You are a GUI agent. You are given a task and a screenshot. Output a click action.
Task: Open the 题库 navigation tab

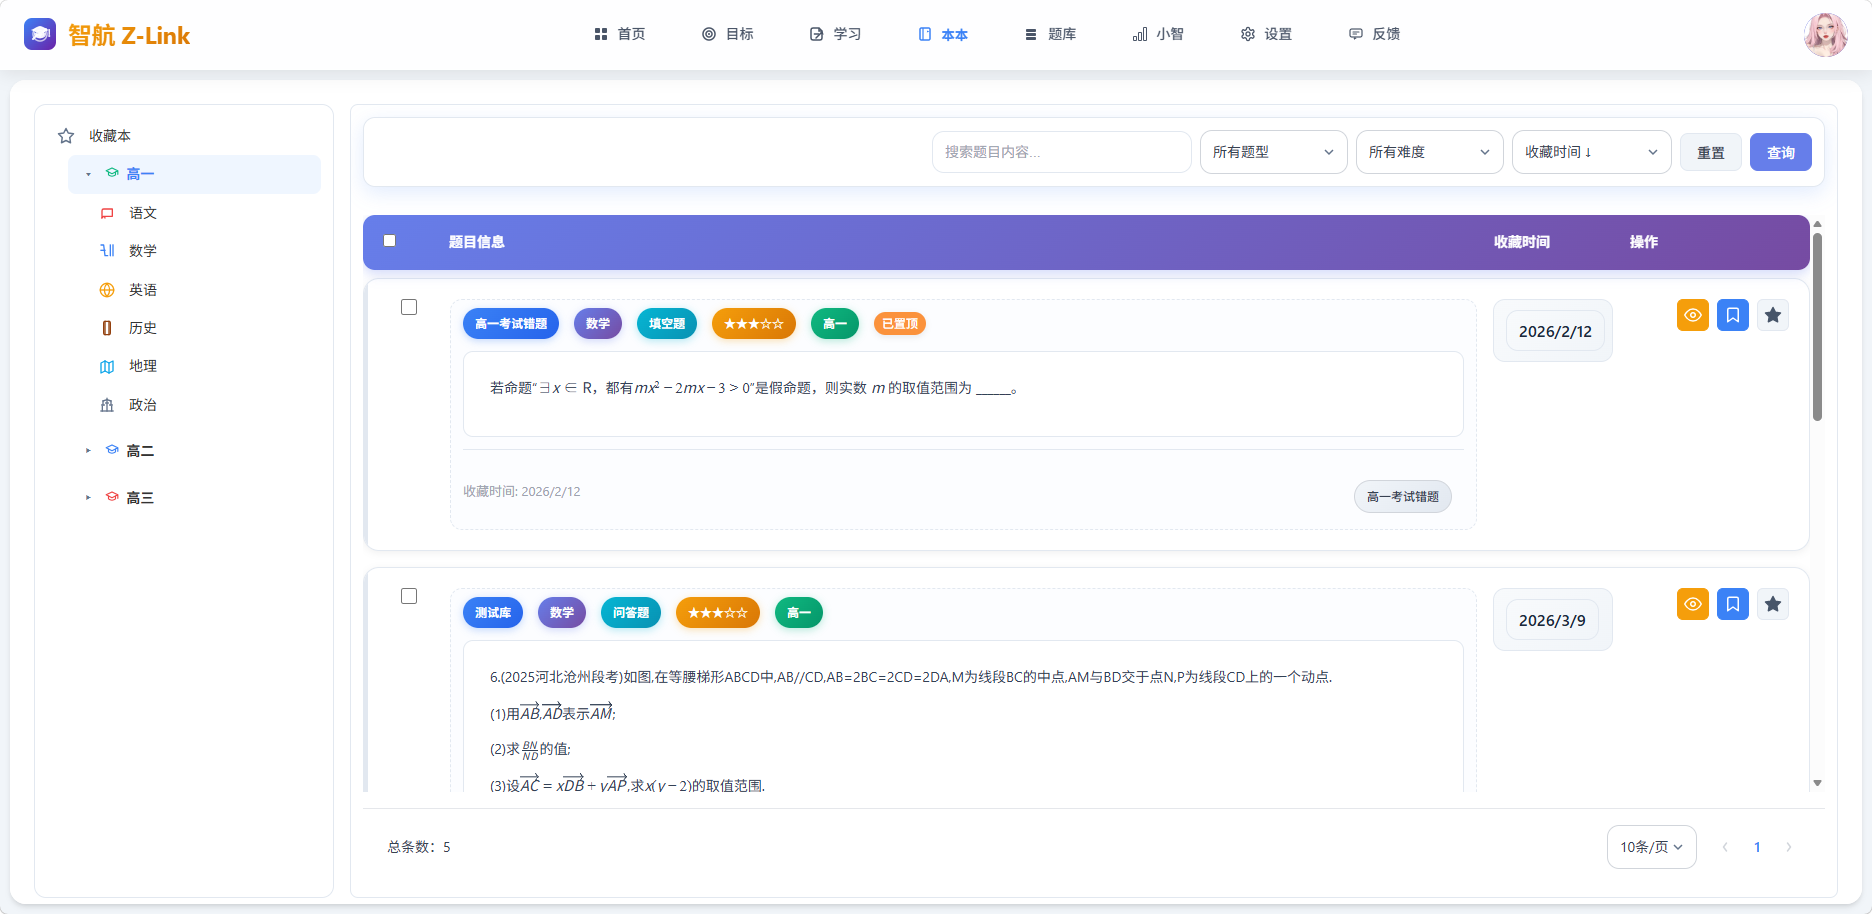click(1051, 34)
